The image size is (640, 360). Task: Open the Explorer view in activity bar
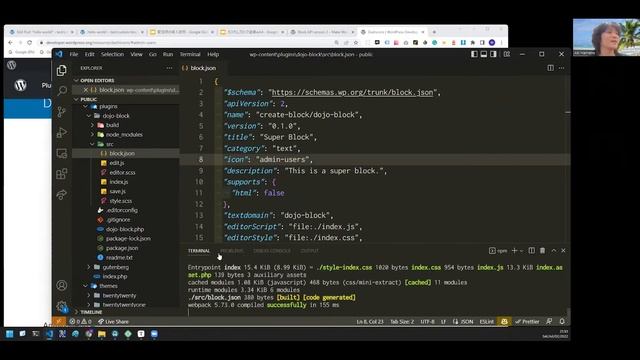[62, 70]
